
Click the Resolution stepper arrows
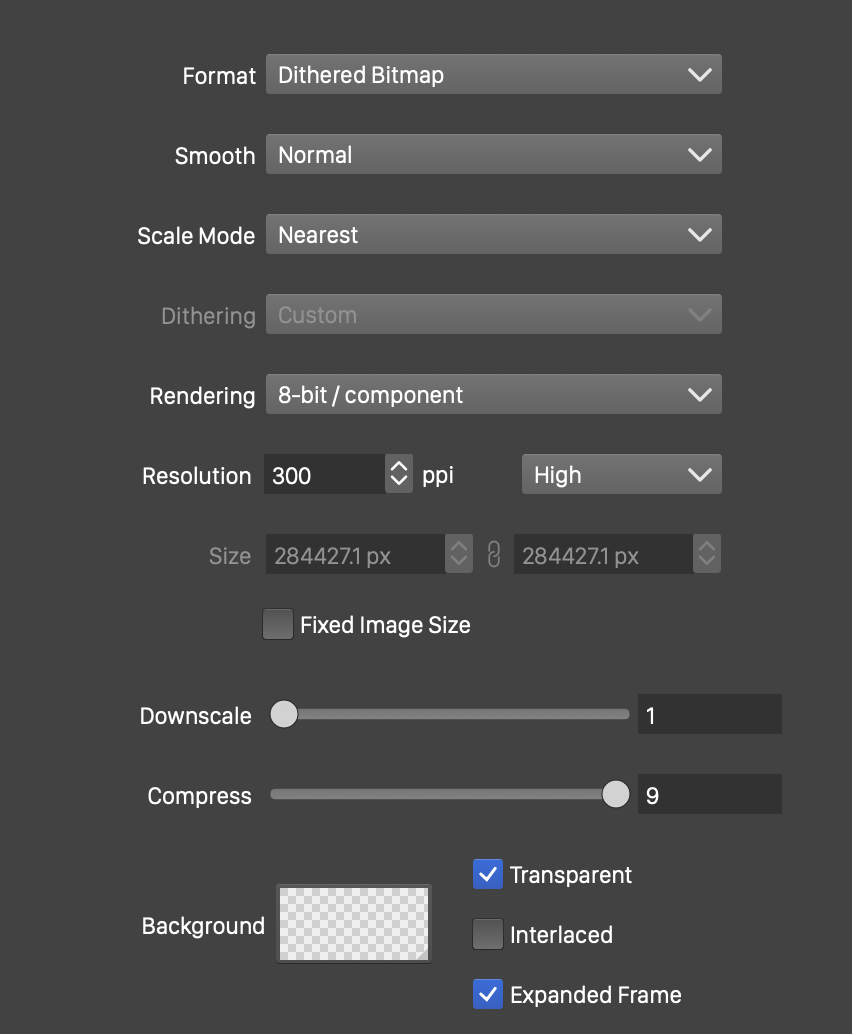[399, 475]
